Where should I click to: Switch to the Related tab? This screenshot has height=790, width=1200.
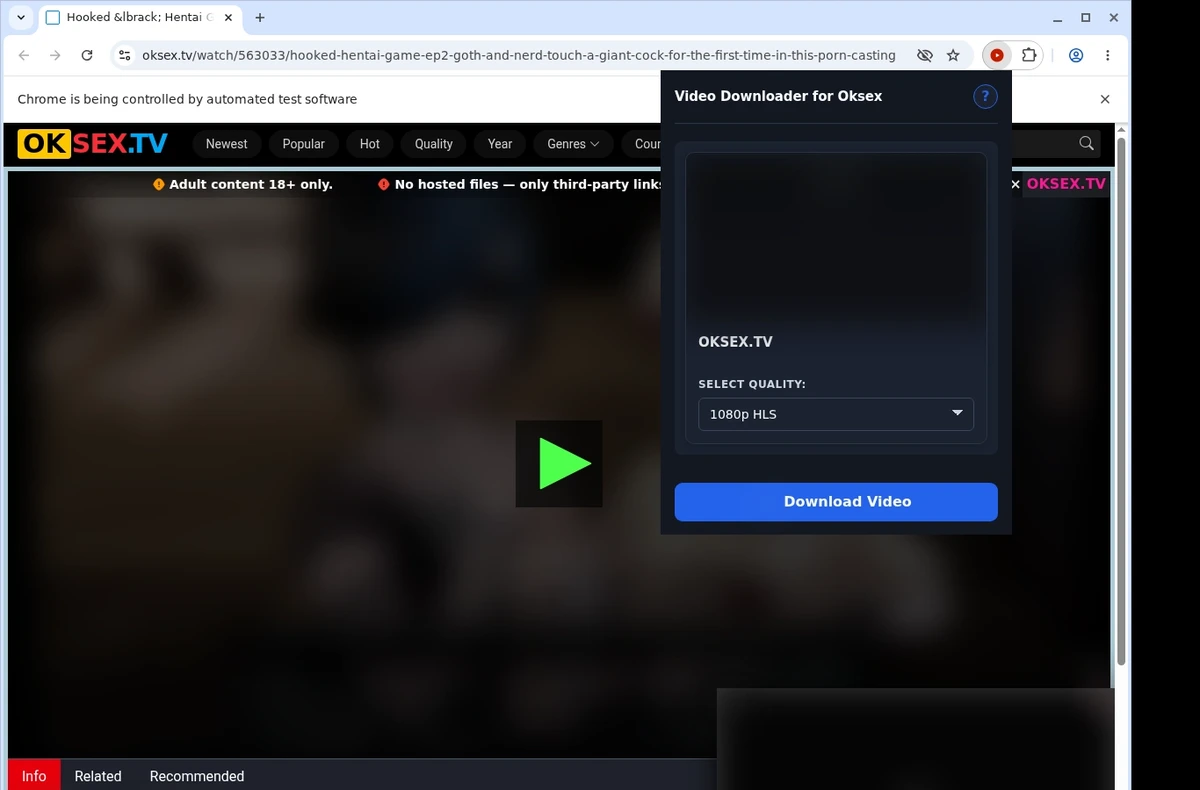tap(98, 776)
